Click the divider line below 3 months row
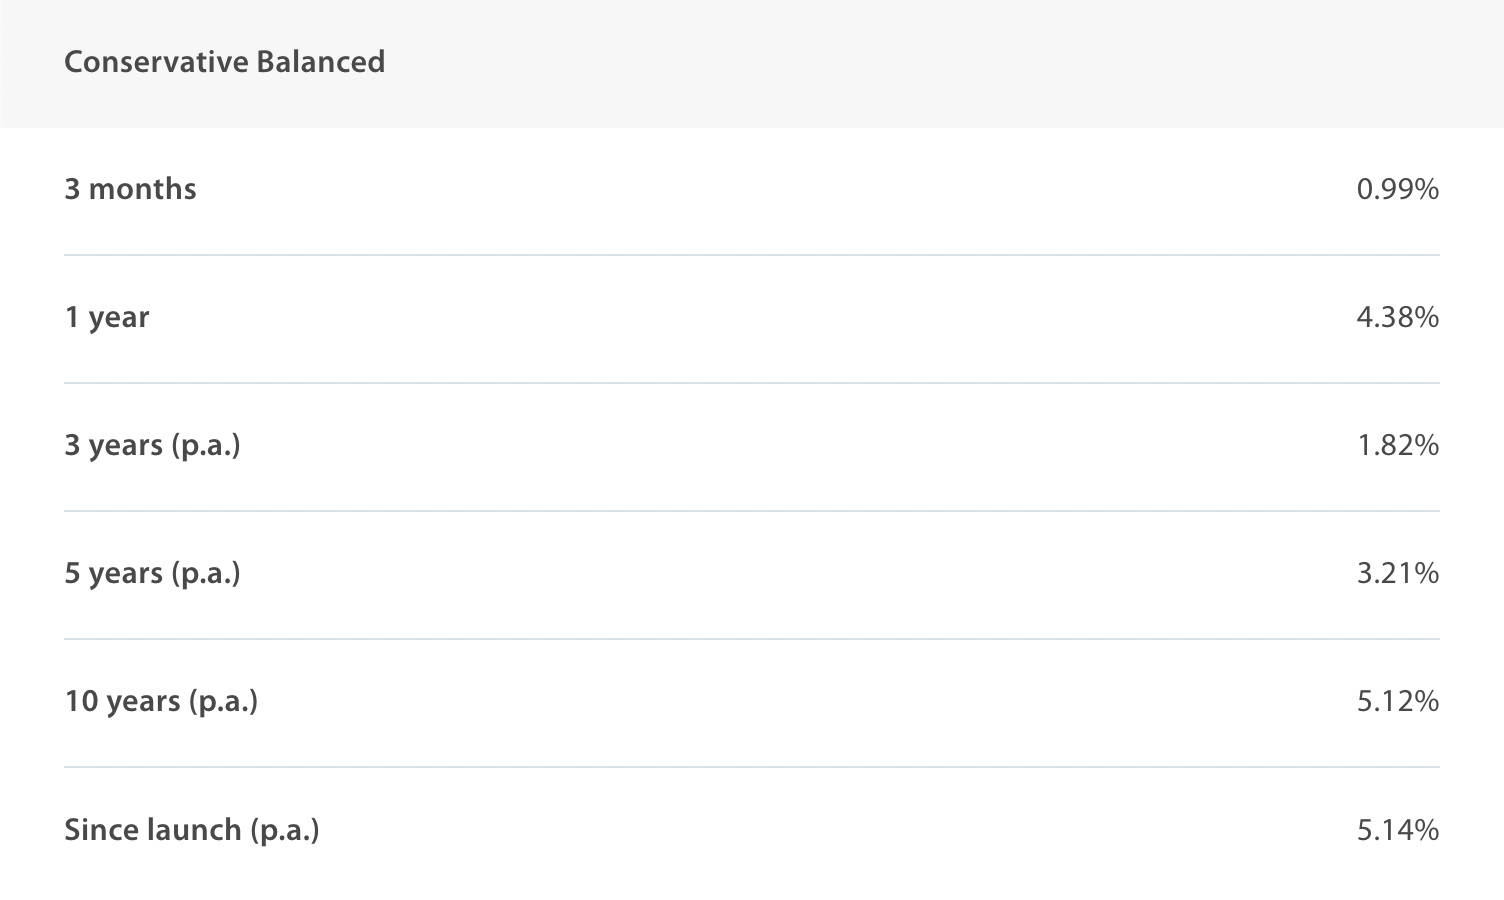Viewport: 1504px width, 900px height. [x=752, y=255]
